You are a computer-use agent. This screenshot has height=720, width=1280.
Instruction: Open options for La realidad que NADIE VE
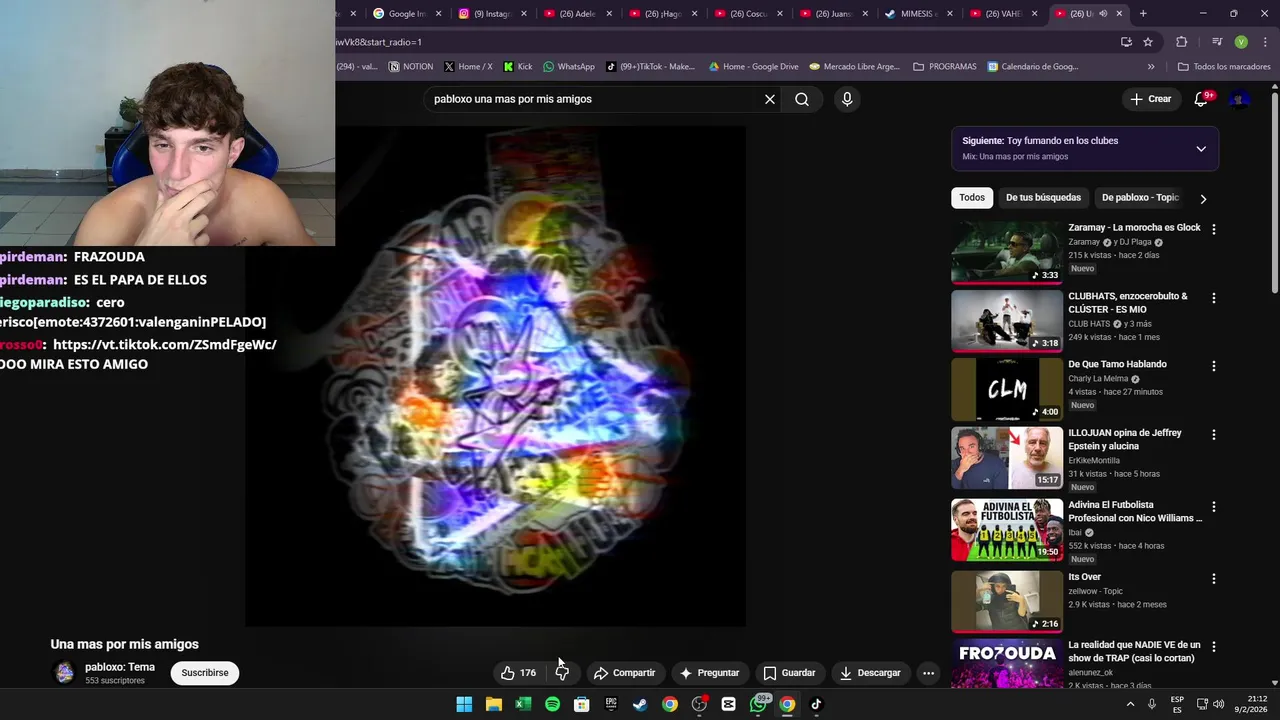pos(1214,647)
